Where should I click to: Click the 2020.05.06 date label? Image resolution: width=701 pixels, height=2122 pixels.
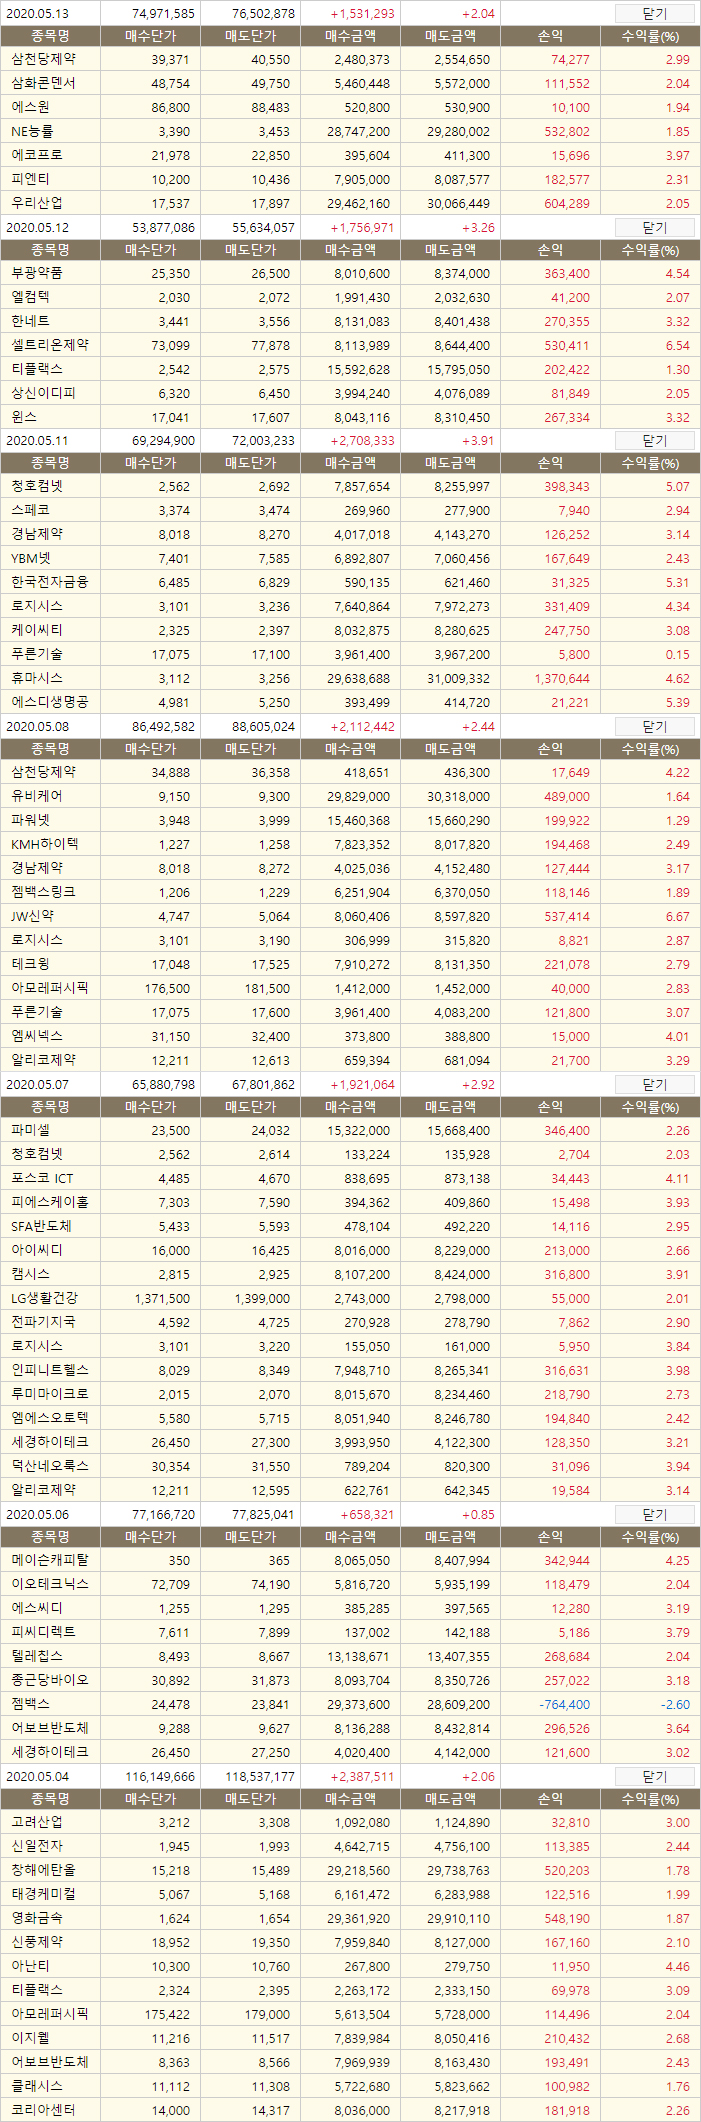point(37,1515)
